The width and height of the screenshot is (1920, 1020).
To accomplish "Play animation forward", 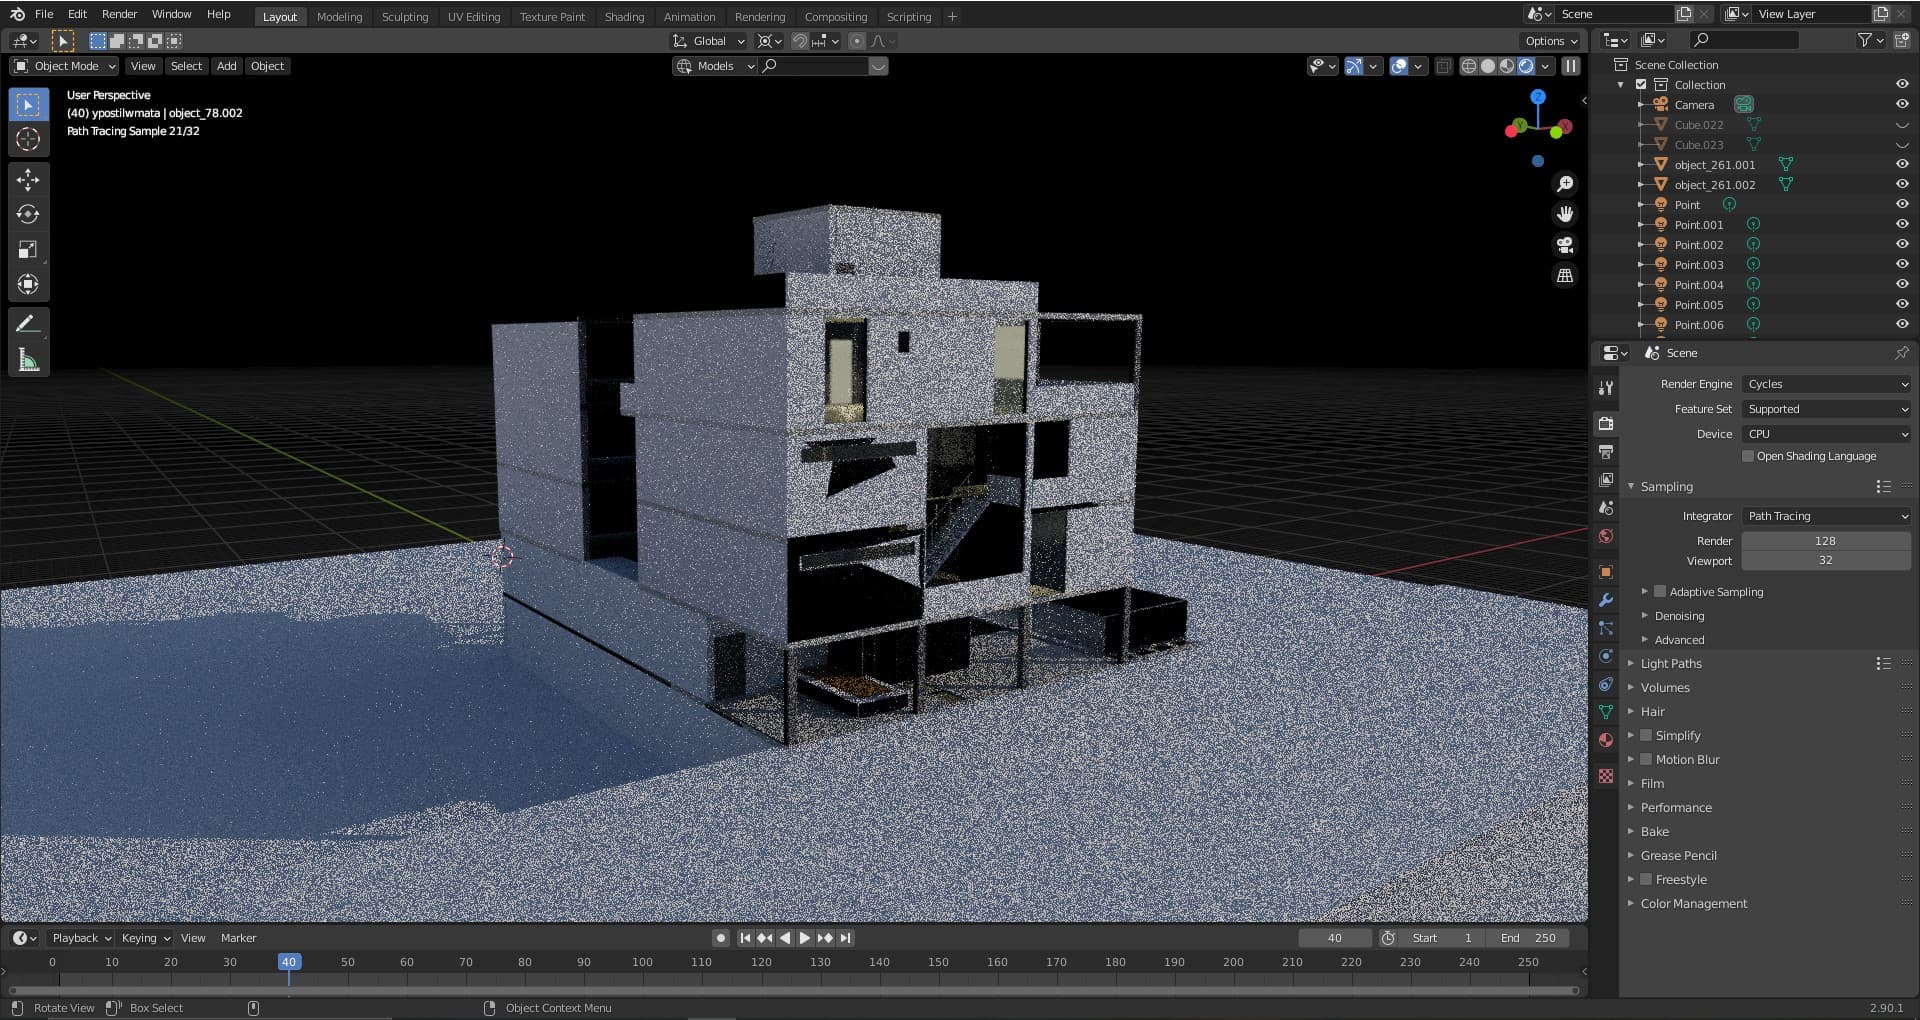I will [x=805, y=938].
